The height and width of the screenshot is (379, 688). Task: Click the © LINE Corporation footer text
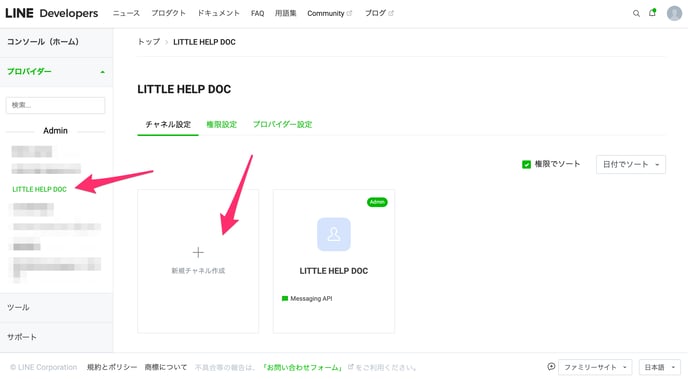(x=43, y=367)
